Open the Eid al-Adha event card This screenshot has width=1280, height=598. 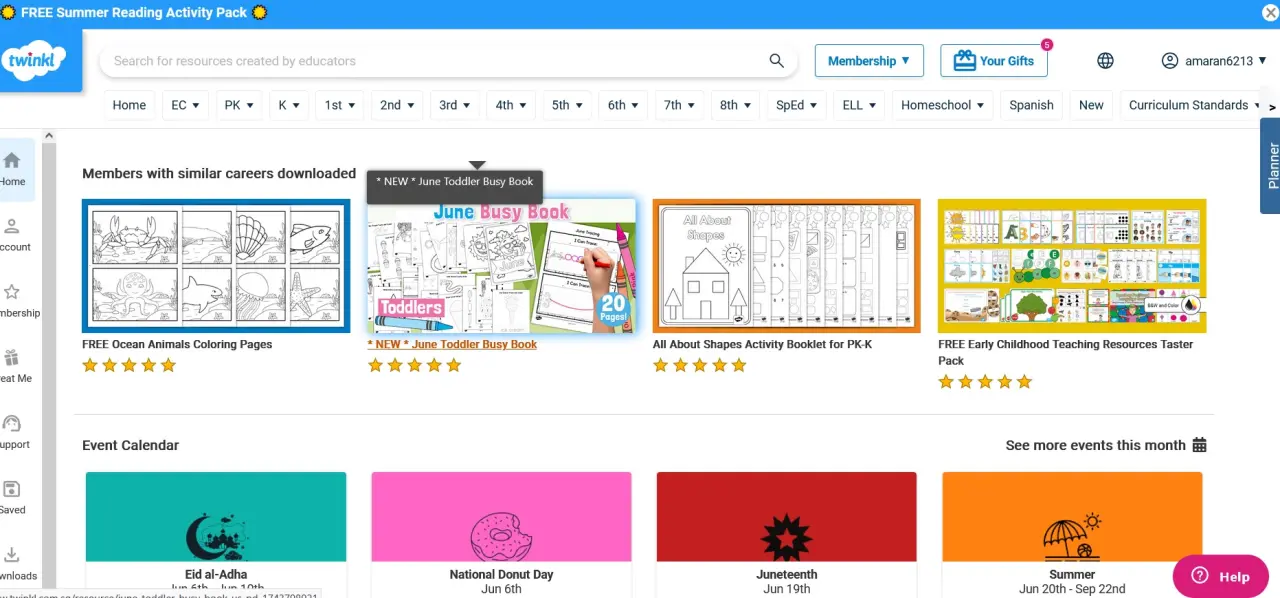[216, 535]
